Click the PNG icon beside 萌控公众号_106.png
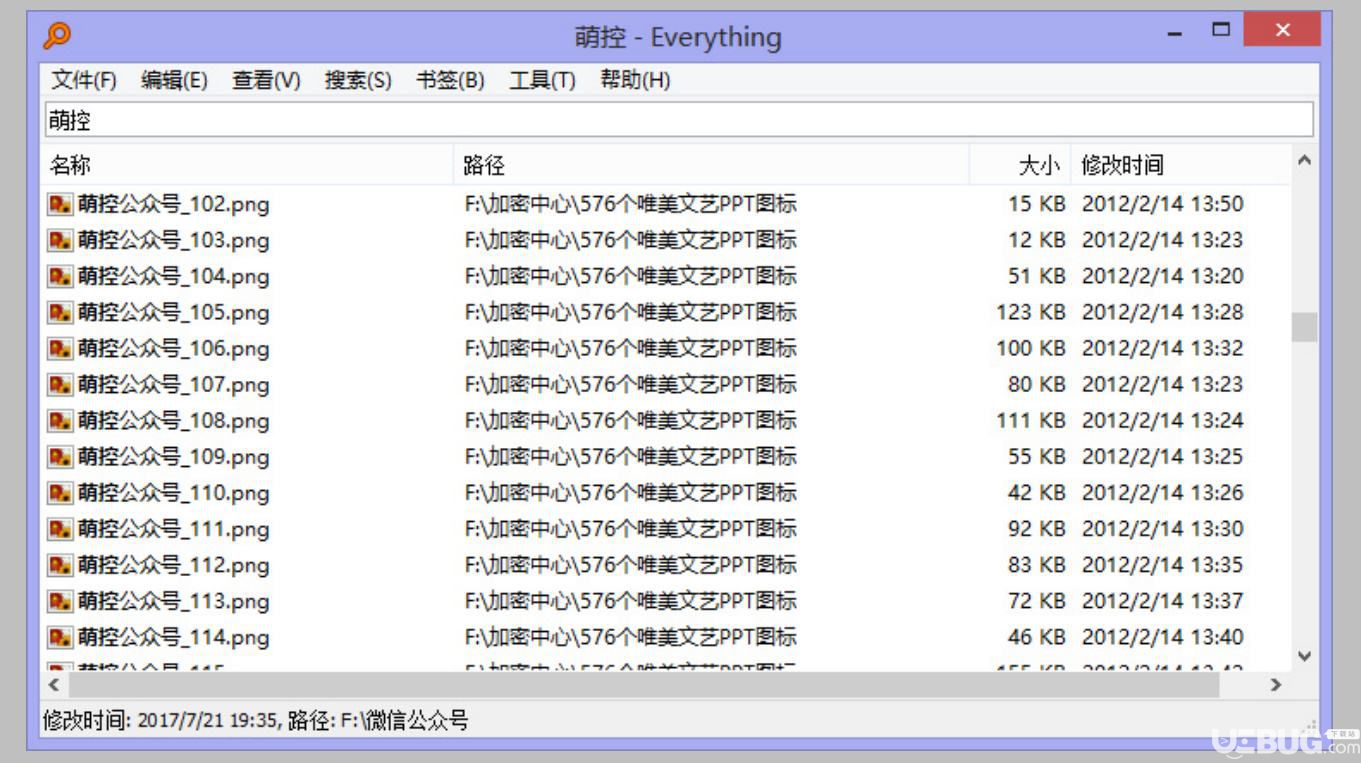Screen dimensions: 1361x763 (61, 349)
